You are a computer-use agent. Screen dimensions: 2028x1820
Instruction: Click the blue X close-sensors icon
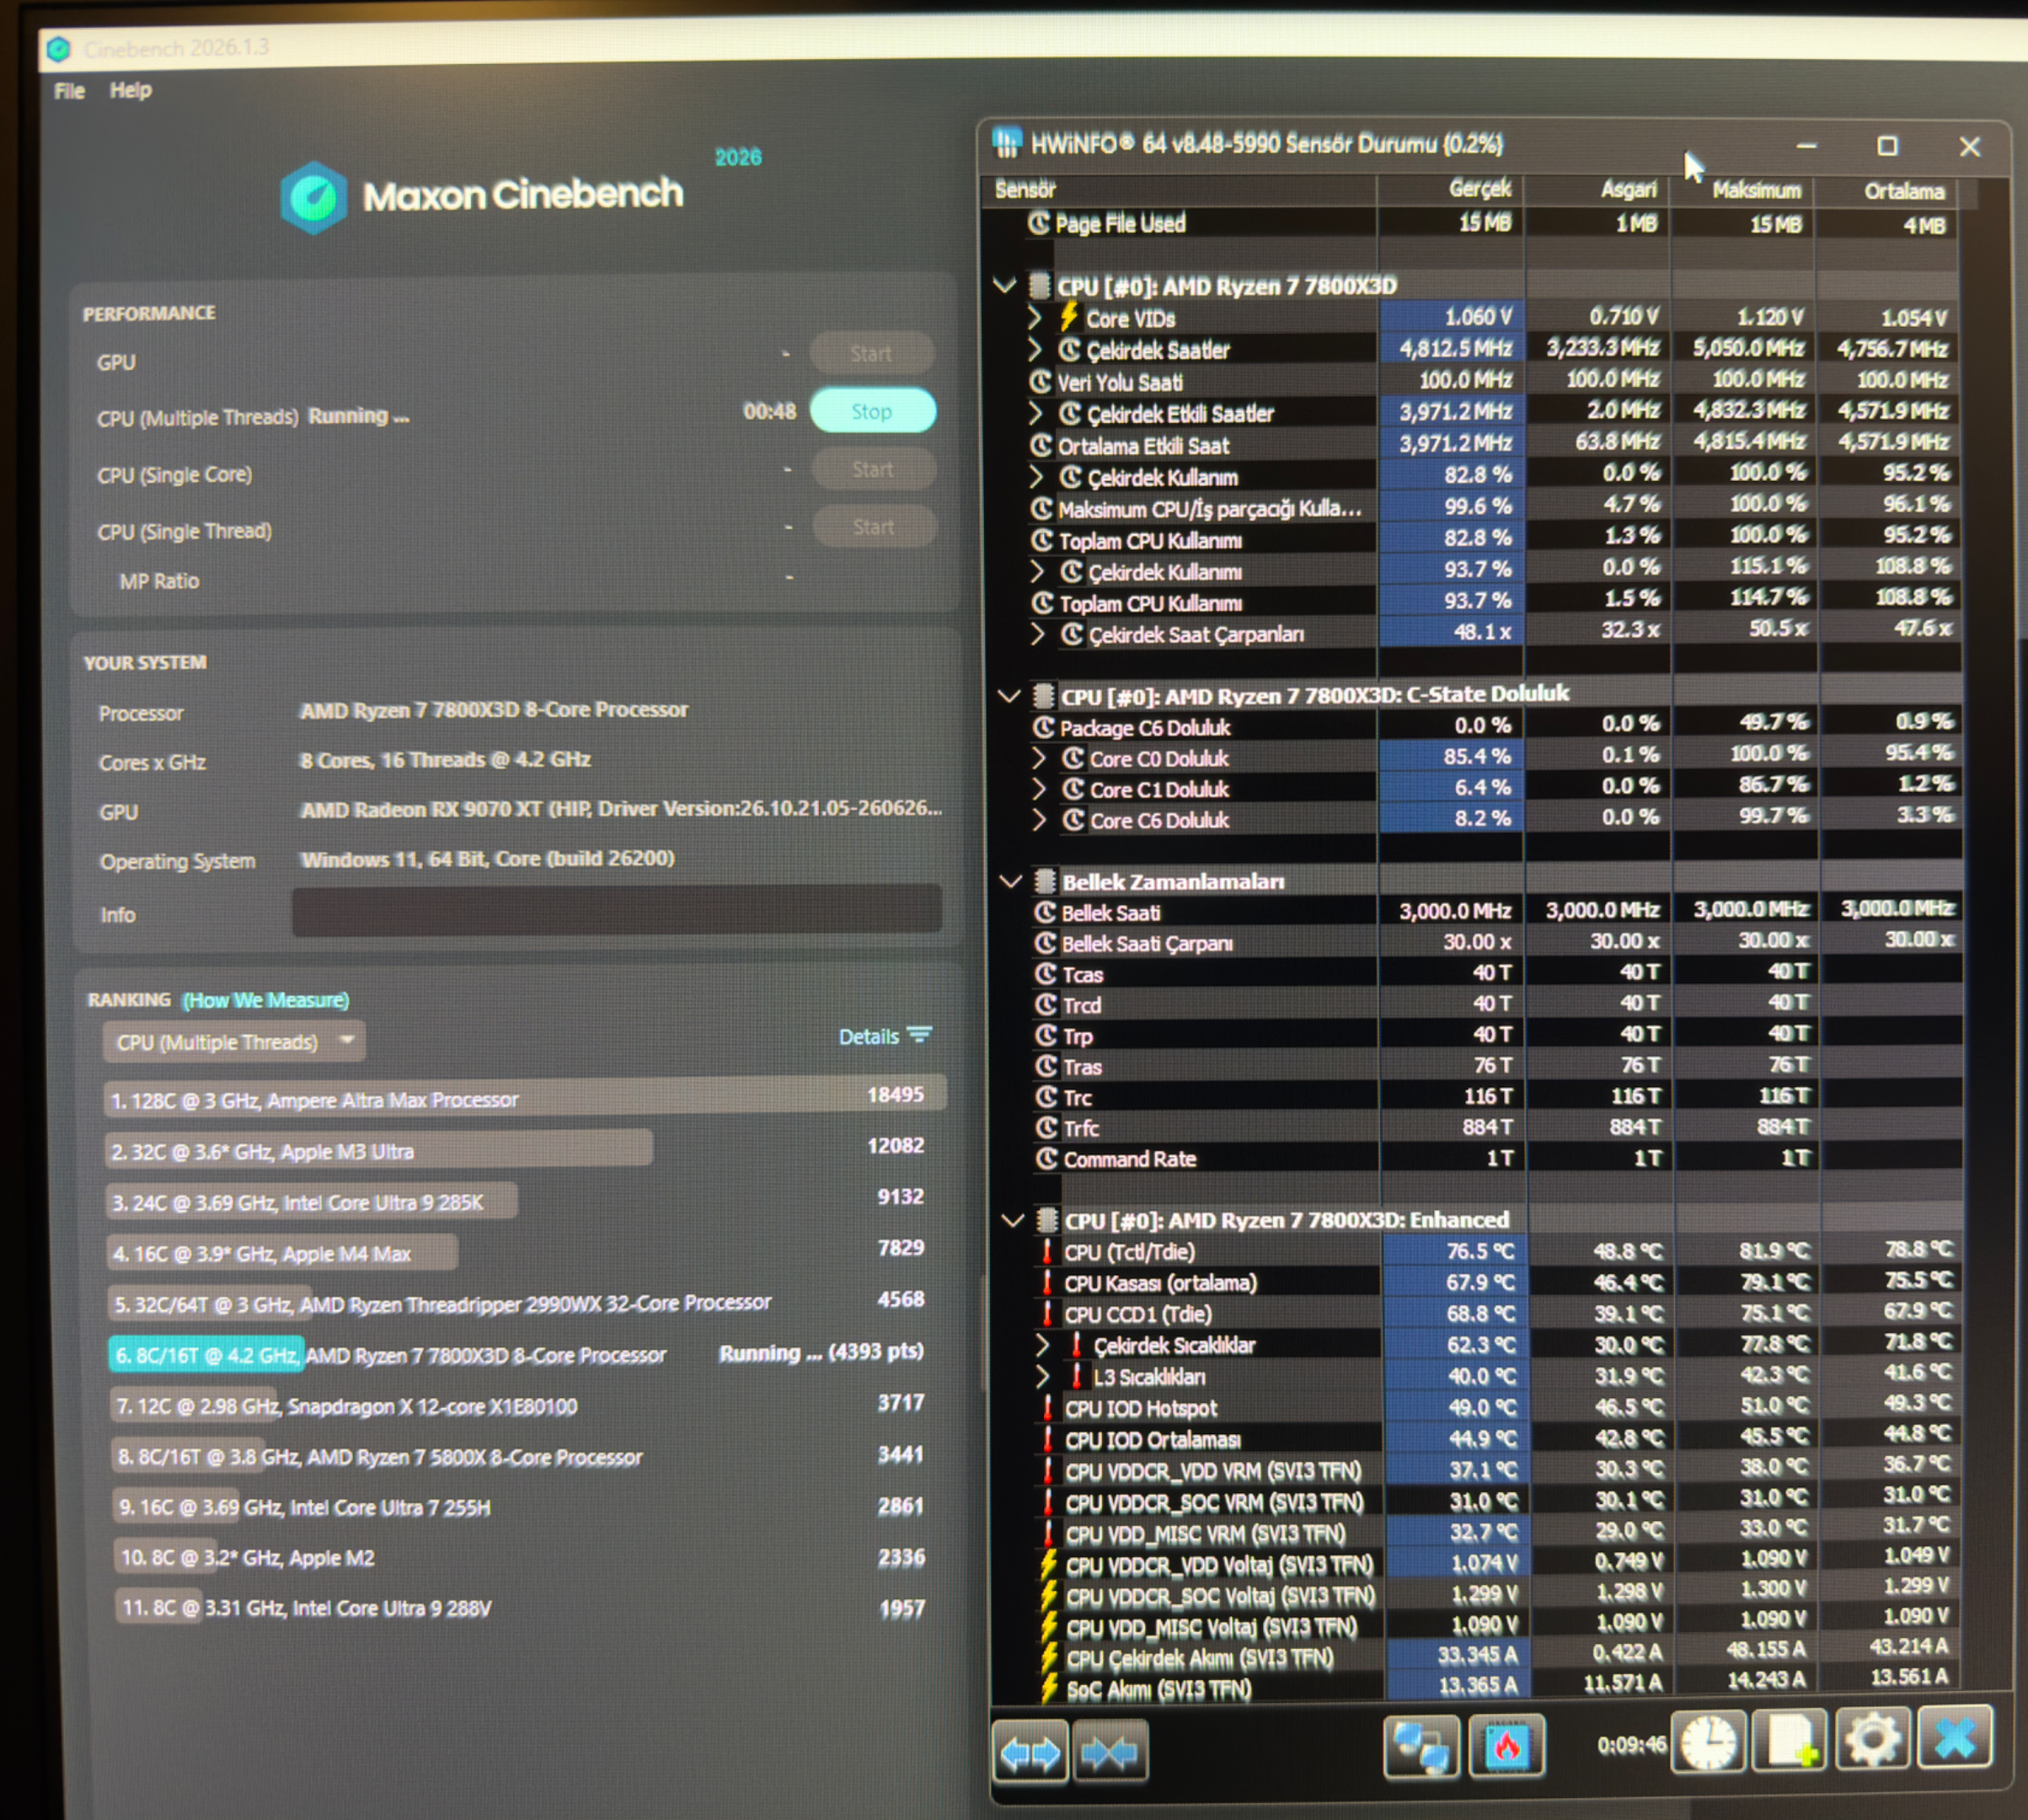pos(1954,1737)
